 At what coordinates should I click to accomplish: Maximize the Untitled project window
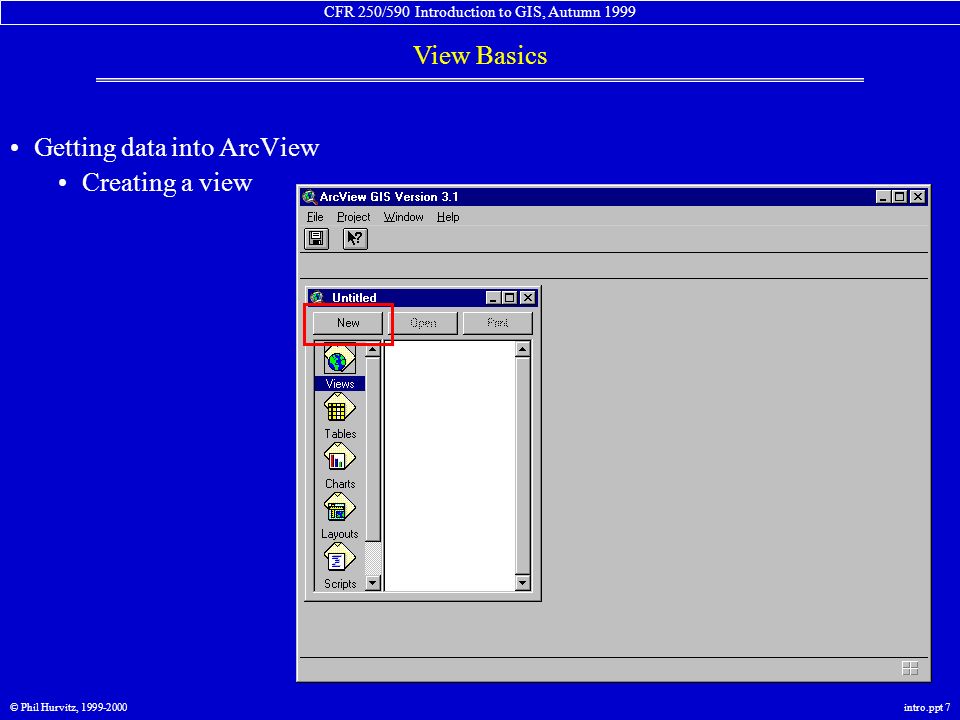click(x=509, y=298)
